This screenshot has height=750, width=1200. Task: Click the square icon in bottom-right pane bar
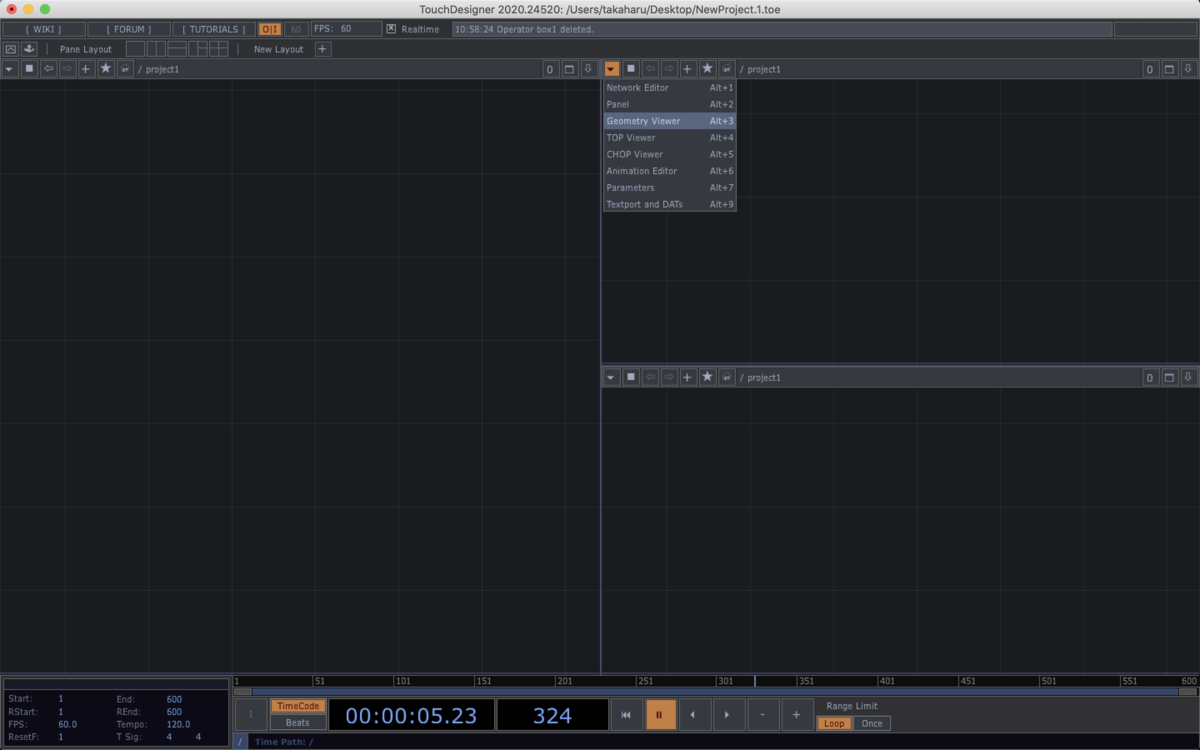pyautogui.click(x=631, y=377)
